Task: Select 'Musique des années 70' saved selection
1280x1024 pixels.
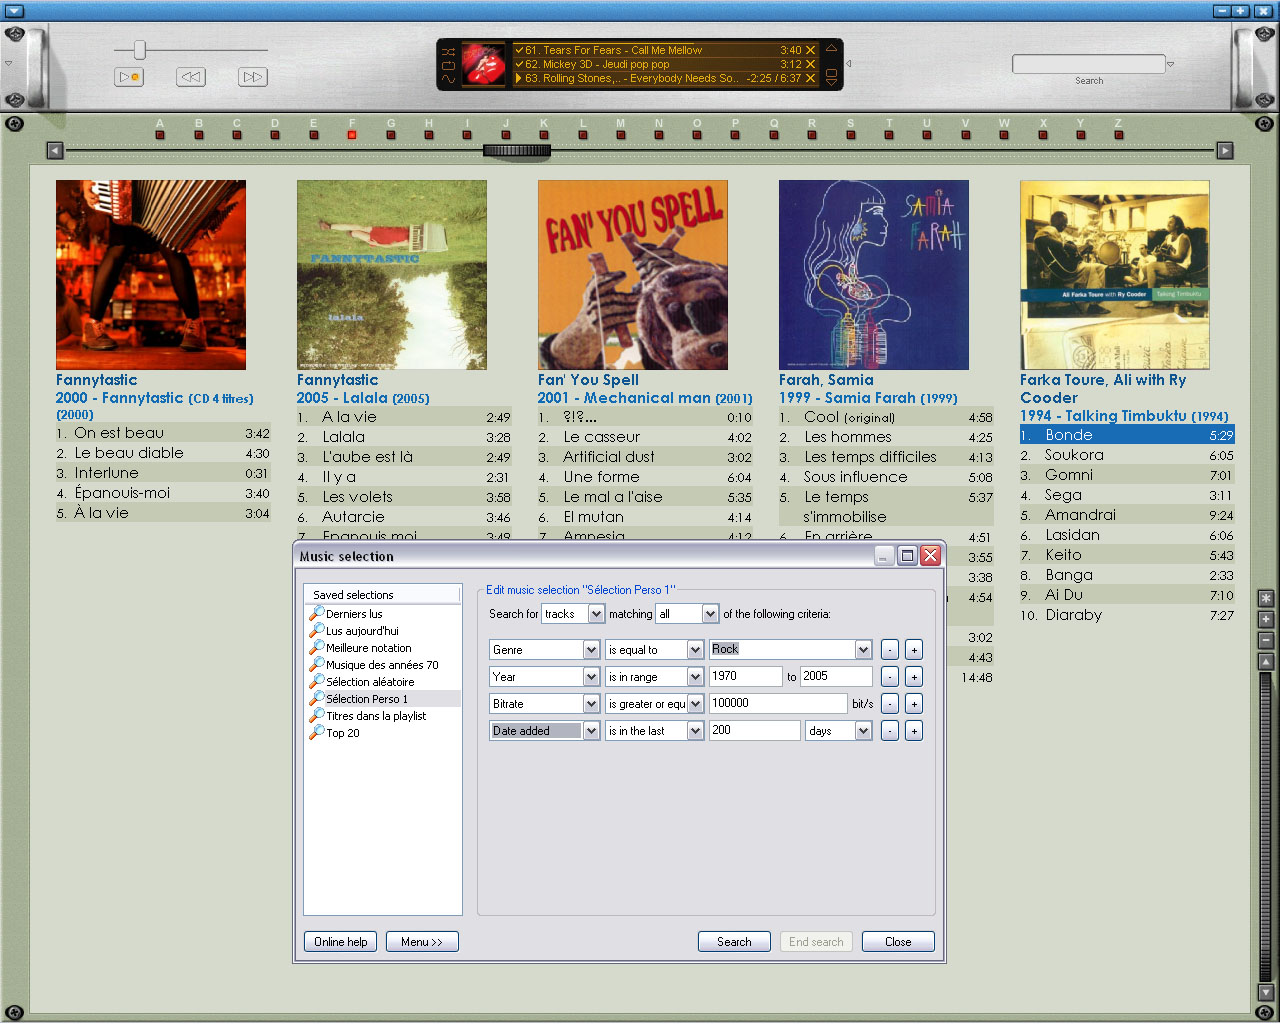Action: (x=382, y=665)
